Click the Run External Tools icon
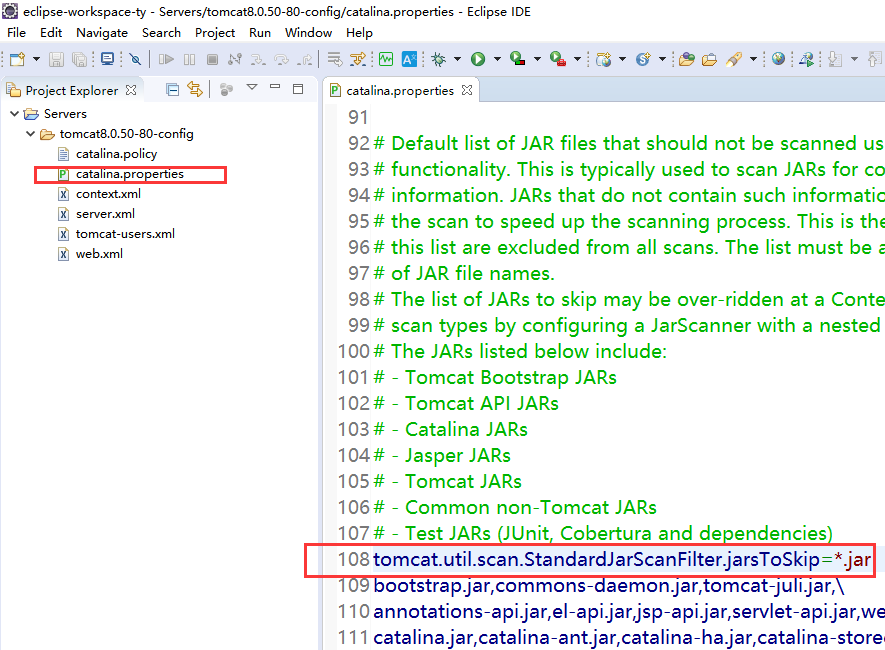Screen dimensions: 885x650 [558, 59]
